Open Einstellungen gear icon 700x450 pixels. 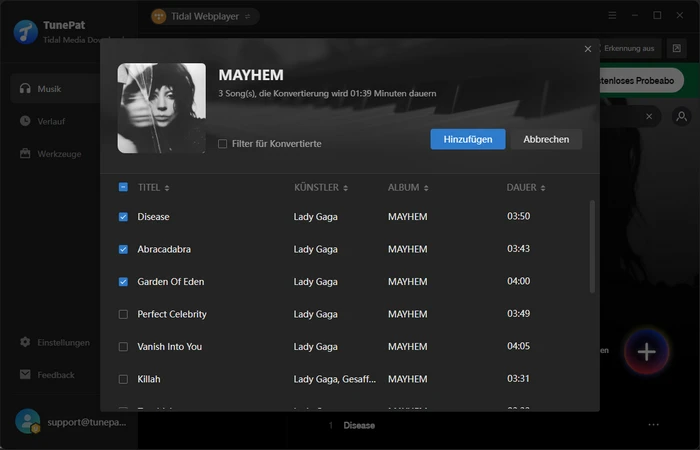tap(25, 342)
